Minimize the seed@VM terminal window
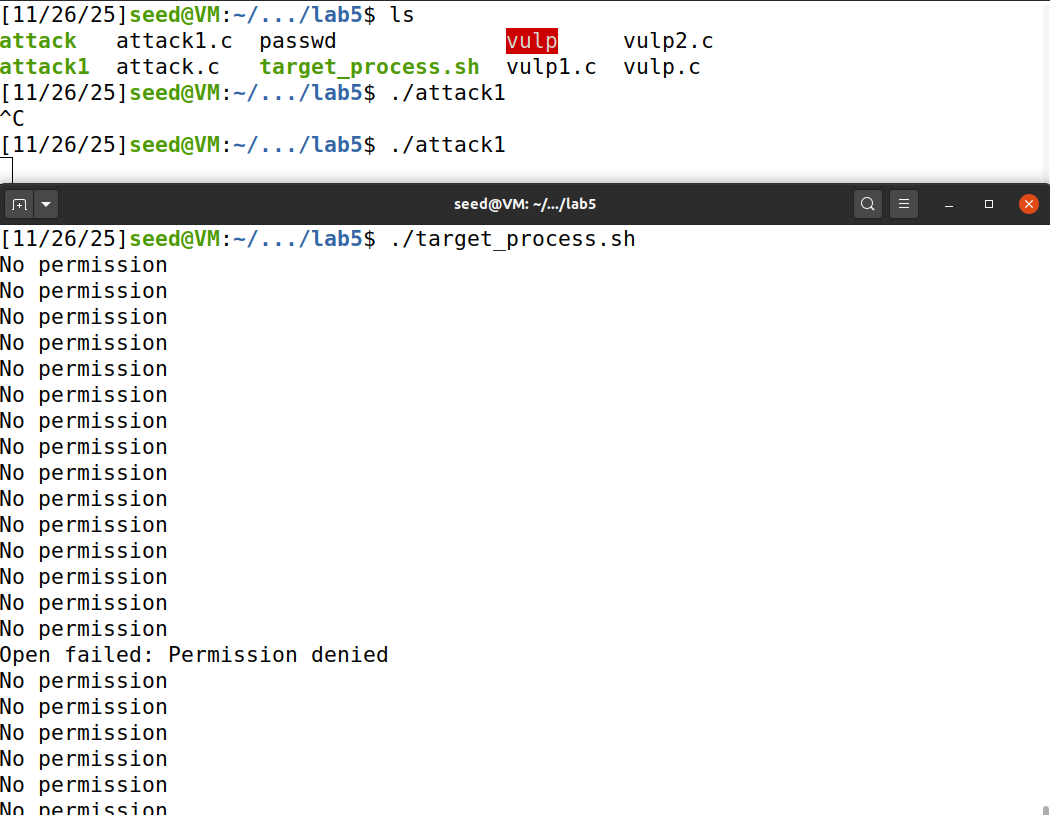This screenshot has height=815, width=1050. (x=948, y=204)
